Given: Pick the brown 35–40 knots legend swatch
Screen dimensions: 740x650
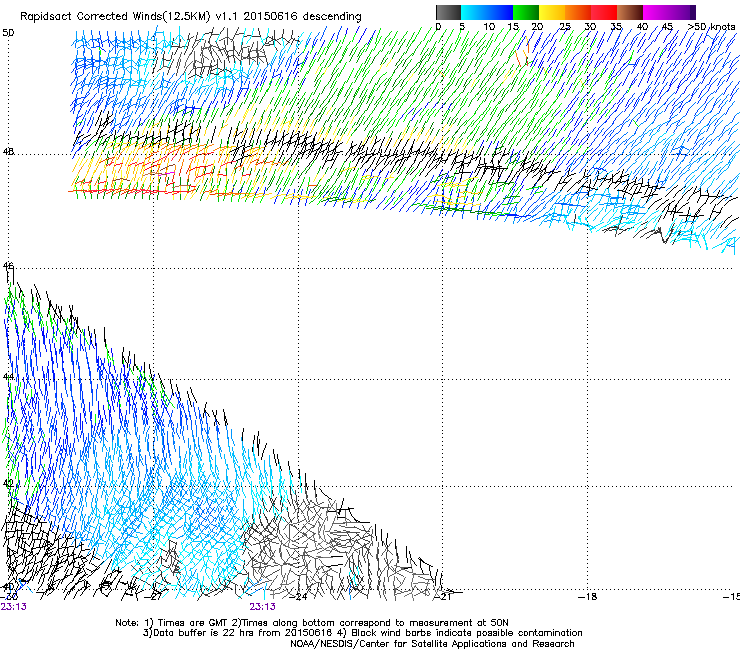Looking at the screenshot, I should click(x=630, y=12).
